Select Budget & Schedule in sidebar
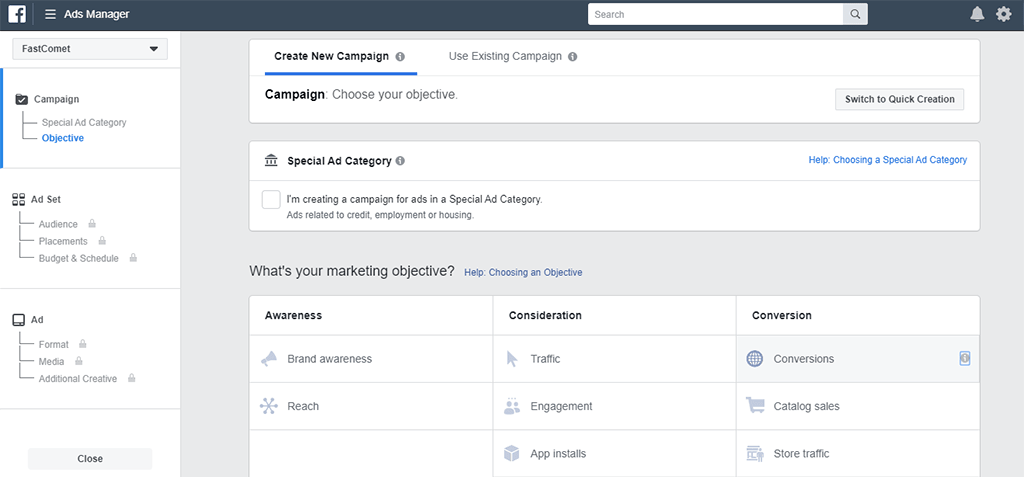Viewport: 1024px width, 477px height. pyautogui.click(x=78, y=258)
